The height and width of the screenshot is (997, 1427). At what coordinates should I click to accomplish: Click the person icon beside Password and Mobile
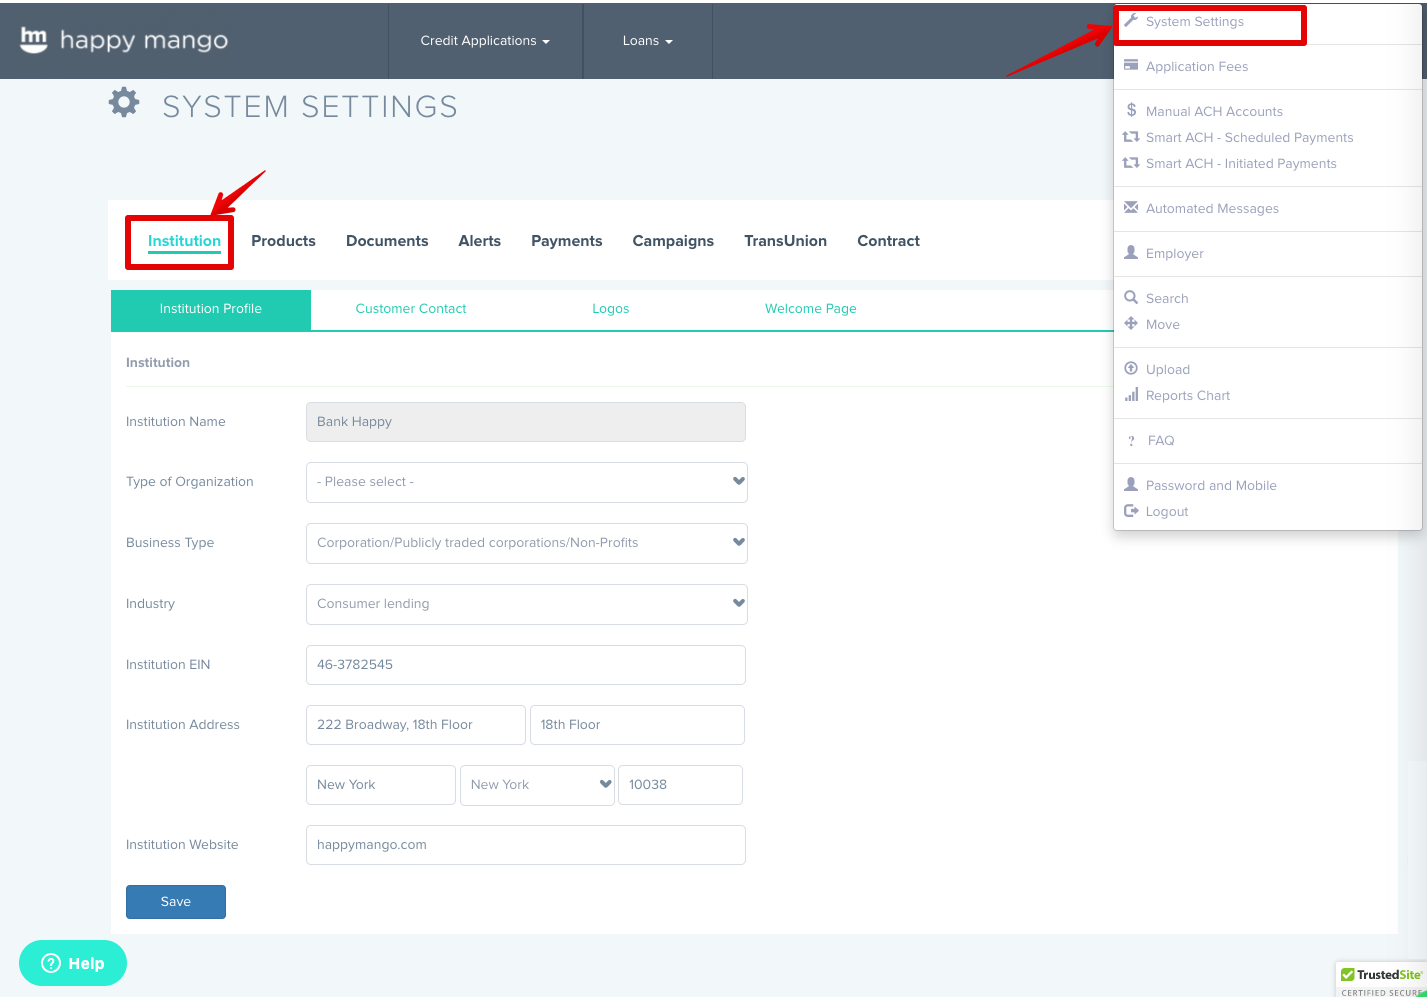(x=1131, y=484)
